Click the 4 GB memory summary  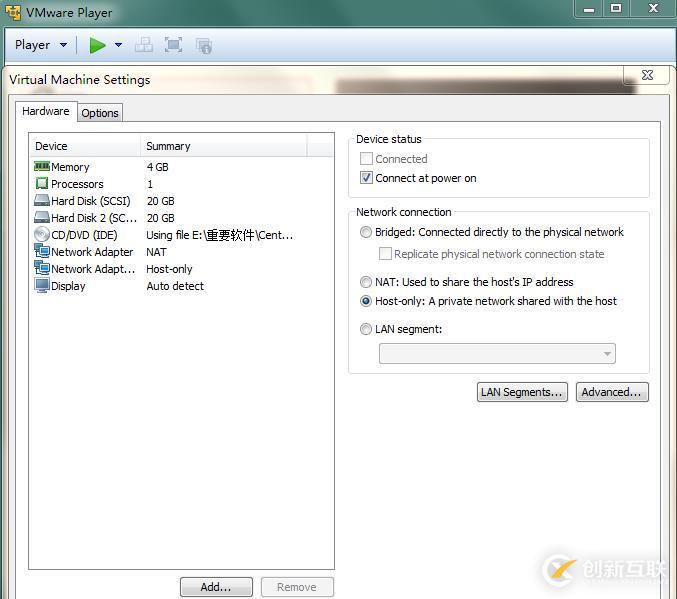[x=158, y=167]
